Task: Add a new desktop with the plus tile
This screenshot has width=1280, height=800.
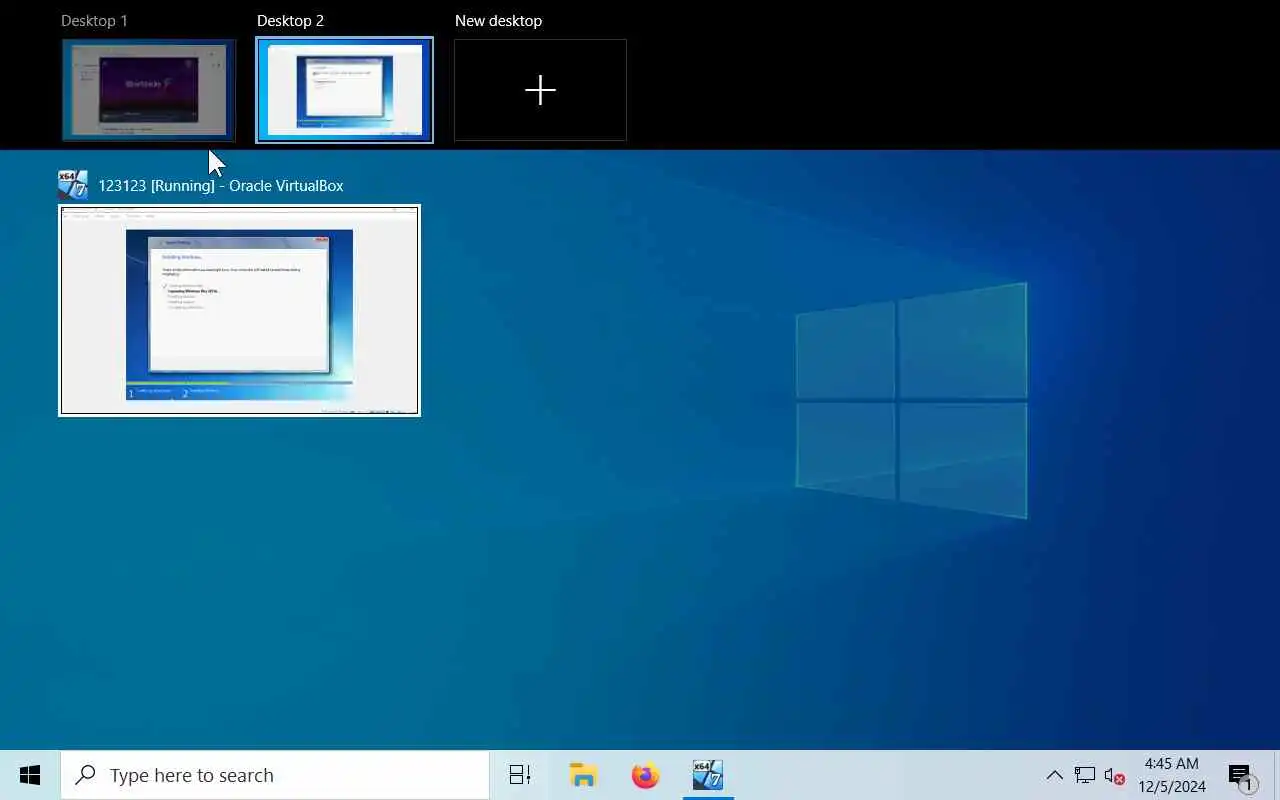Action: (x=540, y=90)
